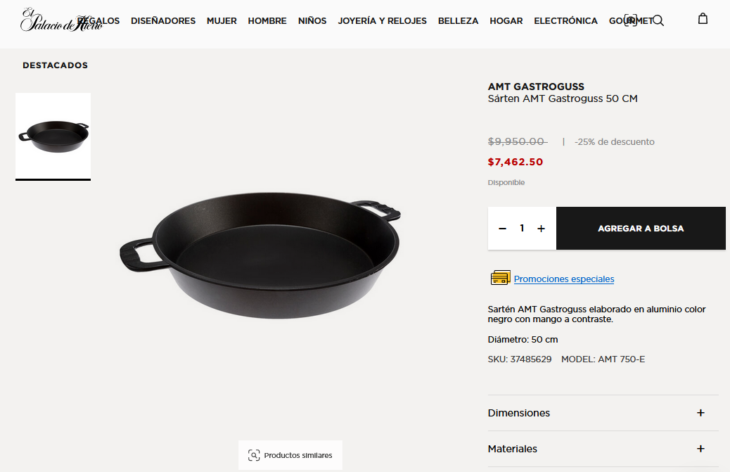Click the promotions card icon

[x=500, y=278]
